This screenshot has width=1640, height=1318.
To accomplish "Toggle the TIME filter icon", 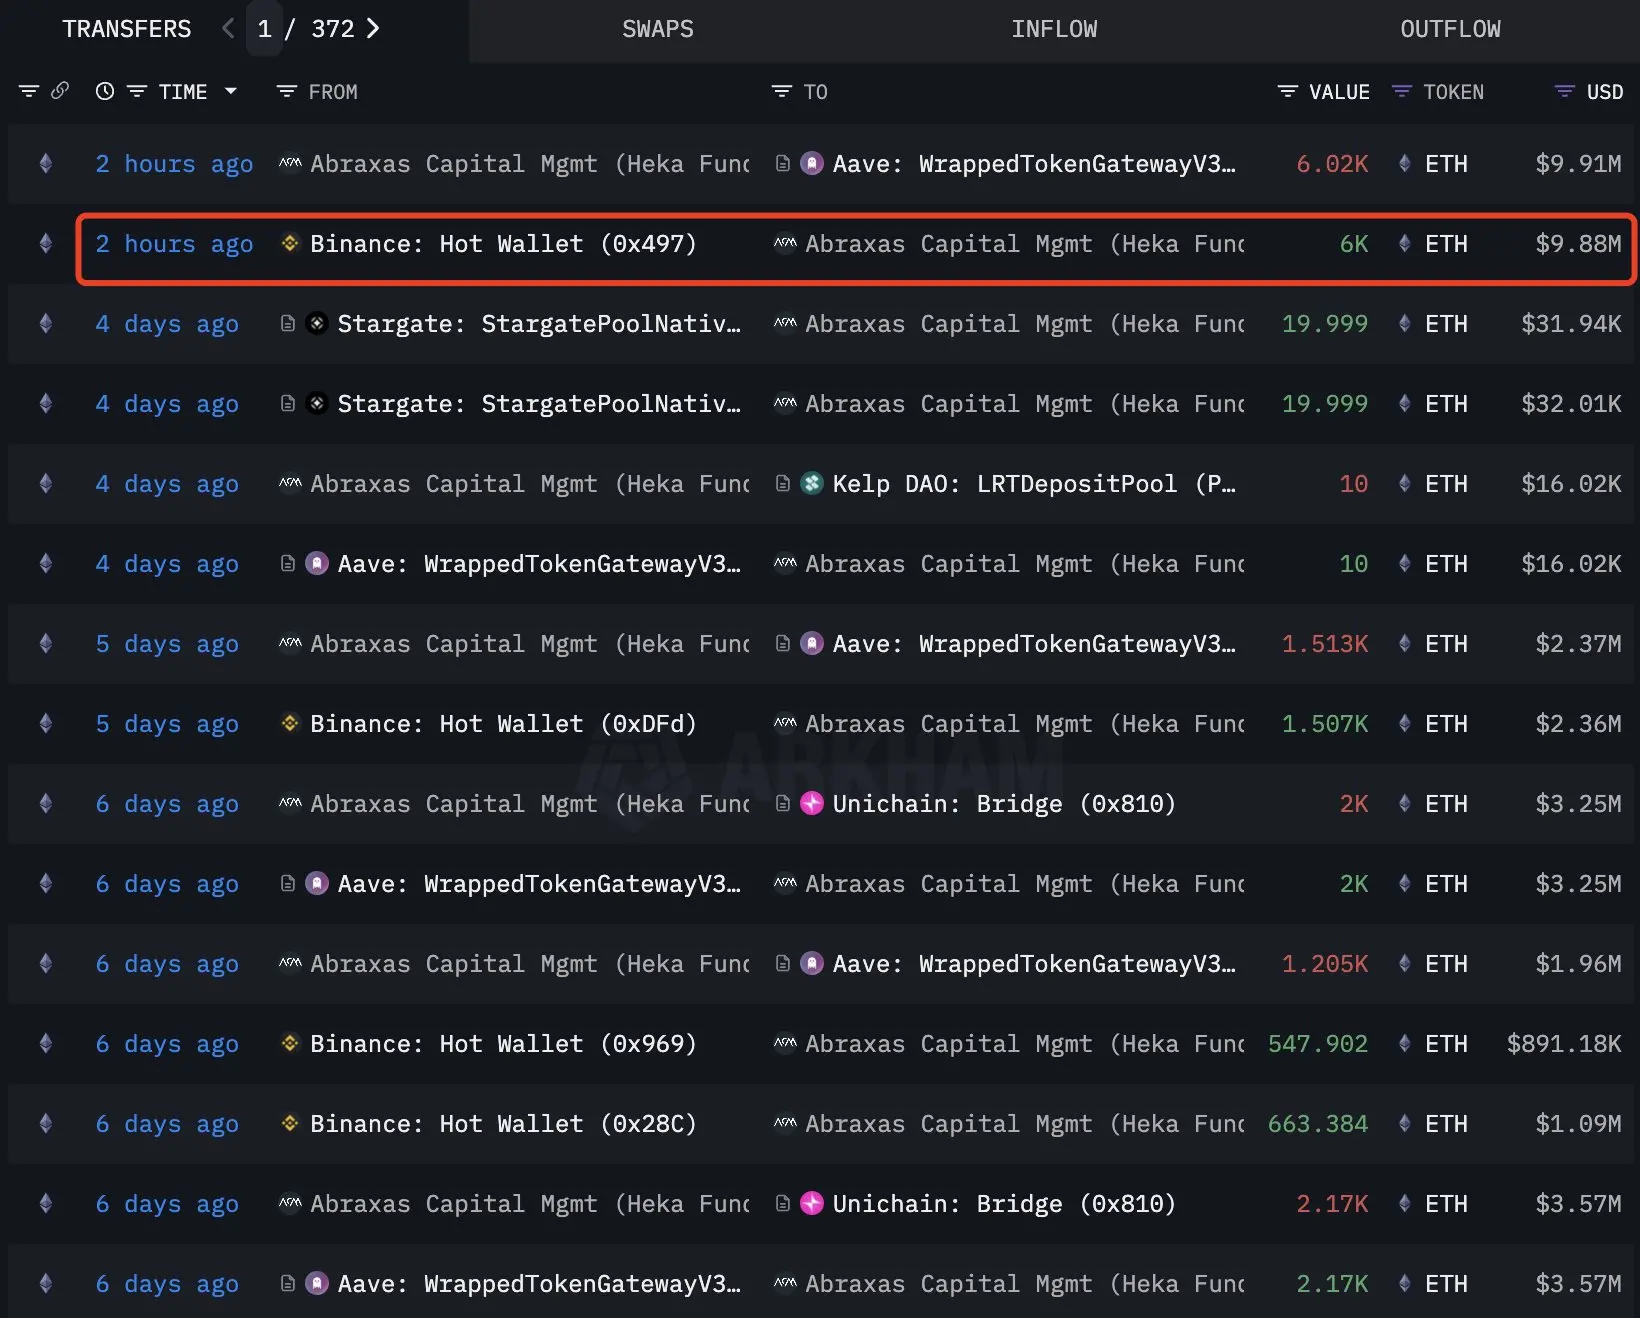I will click(x=137, y=91).
